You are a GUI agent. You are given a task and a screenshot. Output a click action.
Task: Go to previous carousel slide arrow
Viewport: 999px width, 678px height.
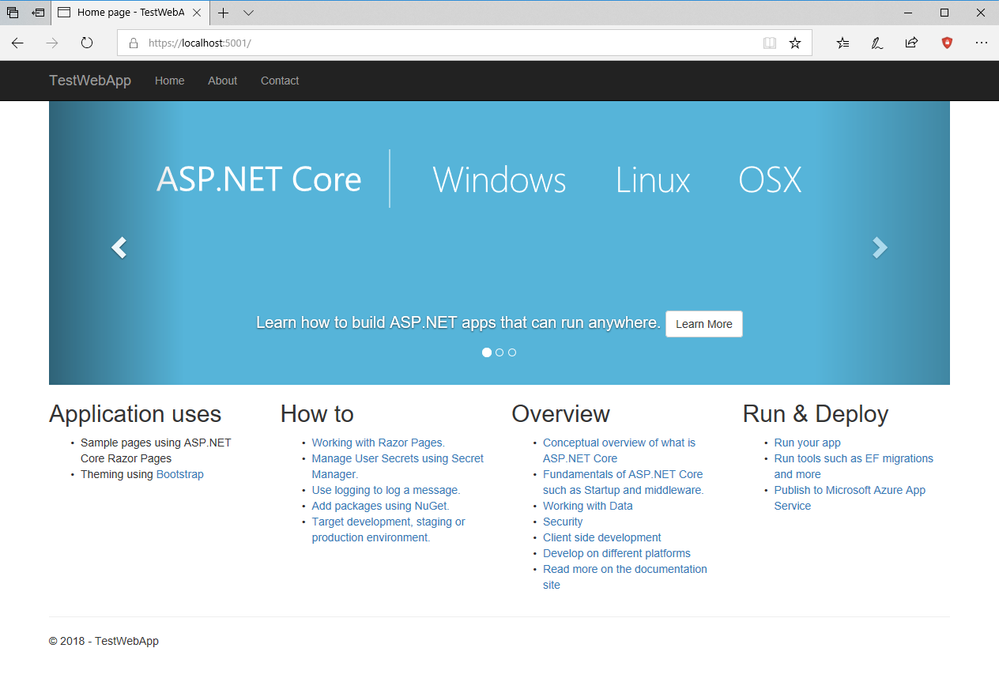(x=119, y=247)
